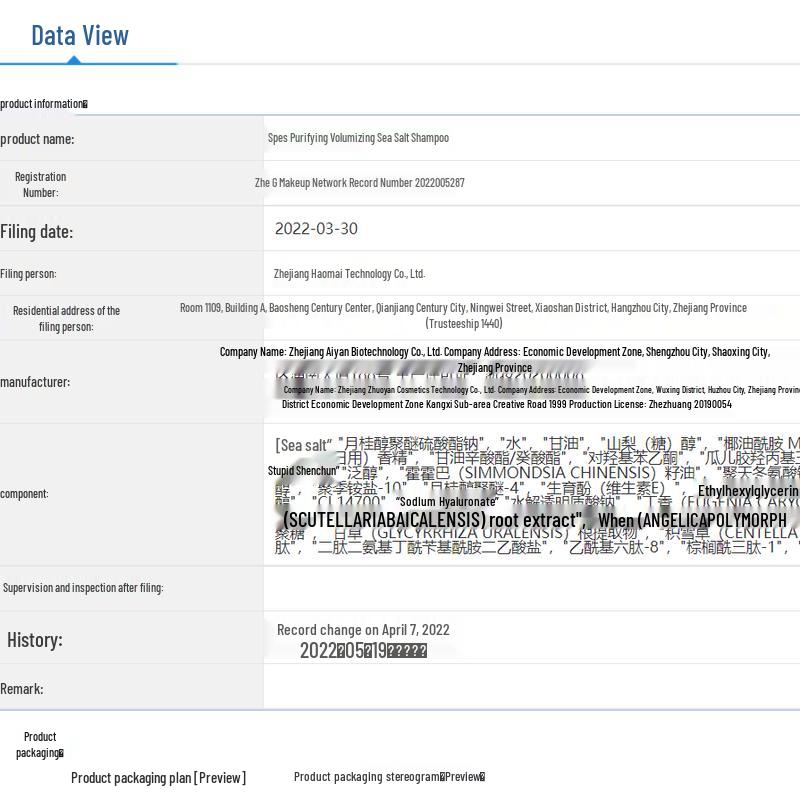Viewport: 800px width, 800px height.
Task: Click the manufacturer row label
Action: click(x=35, y=382)
